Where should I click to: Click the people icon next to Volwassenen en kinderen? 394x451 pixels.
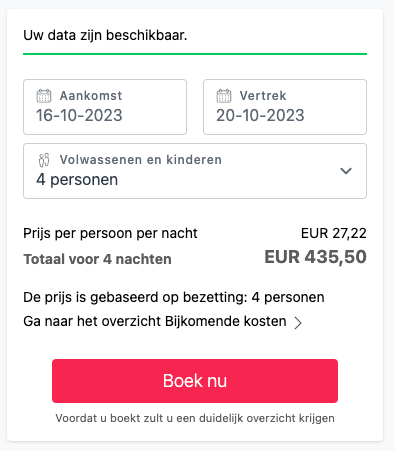point(44,160)
